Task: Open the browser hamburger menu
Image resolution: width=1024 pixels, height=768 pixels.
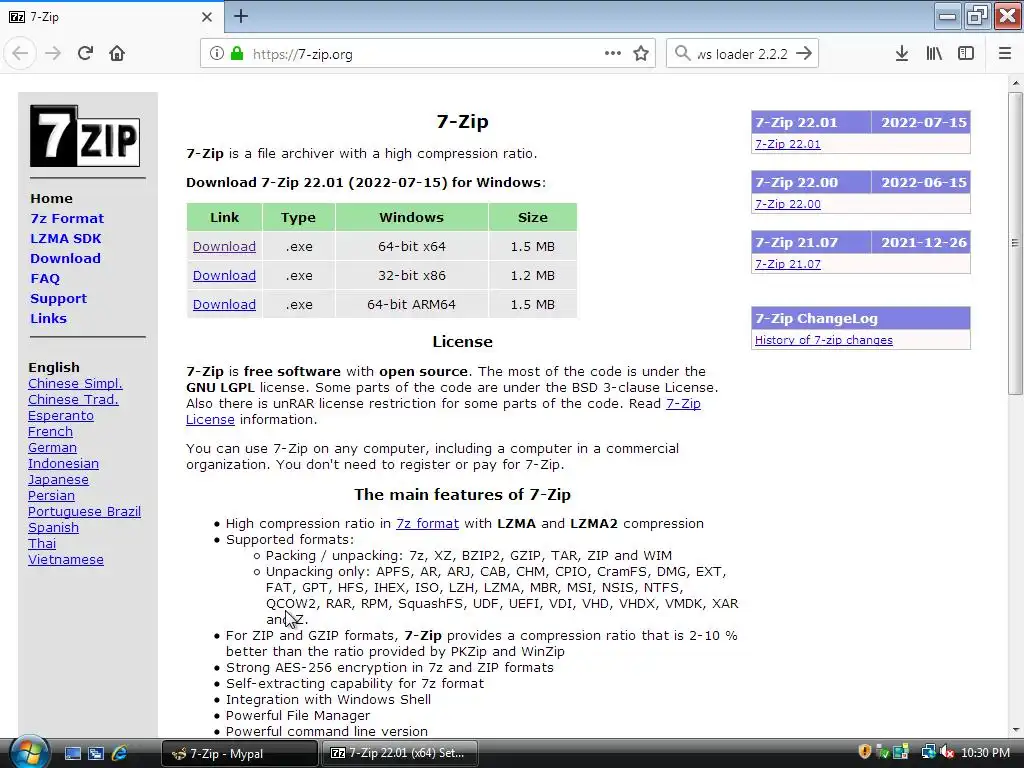Action: tap(1005, 54)
